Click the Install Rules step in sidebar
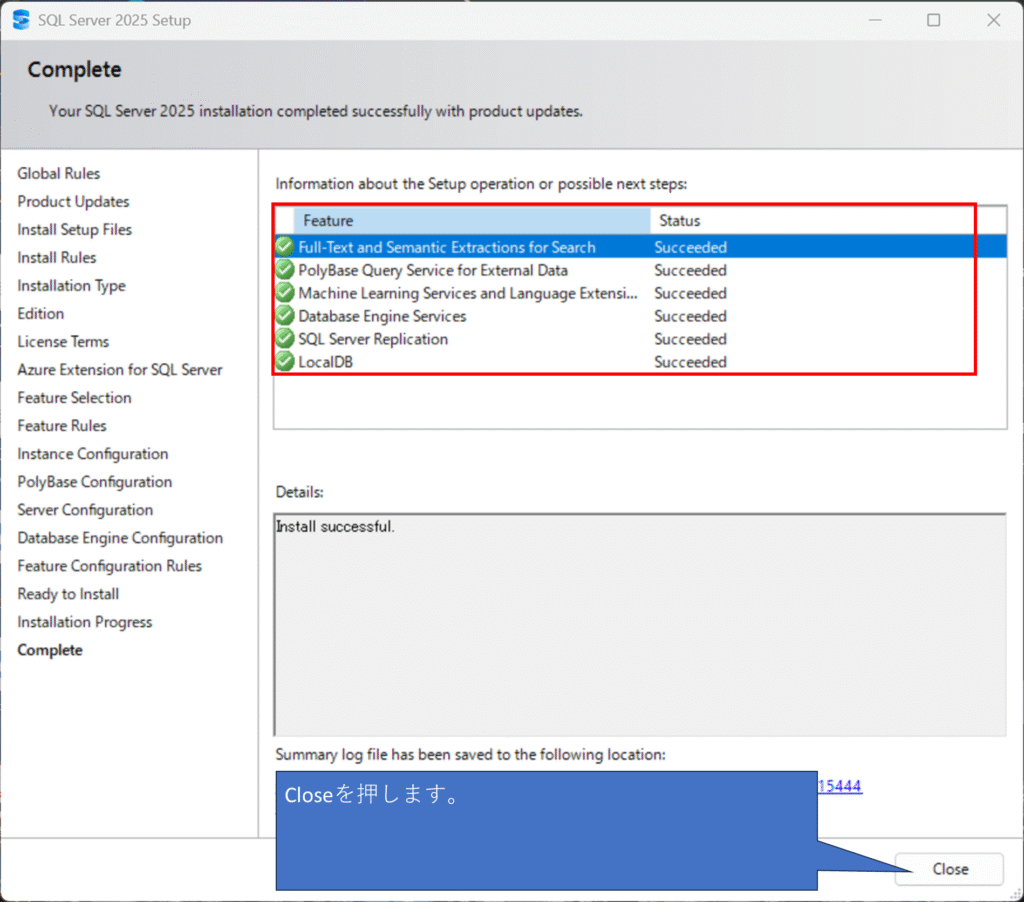This screenshot has width=1024, height=902. (57, 257)
